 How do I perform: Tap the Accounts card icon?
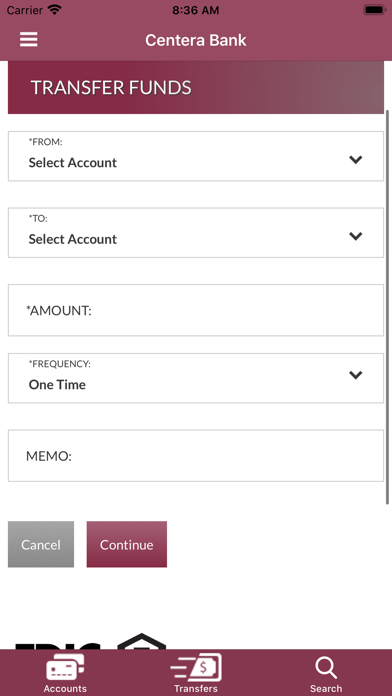[65, 667]
